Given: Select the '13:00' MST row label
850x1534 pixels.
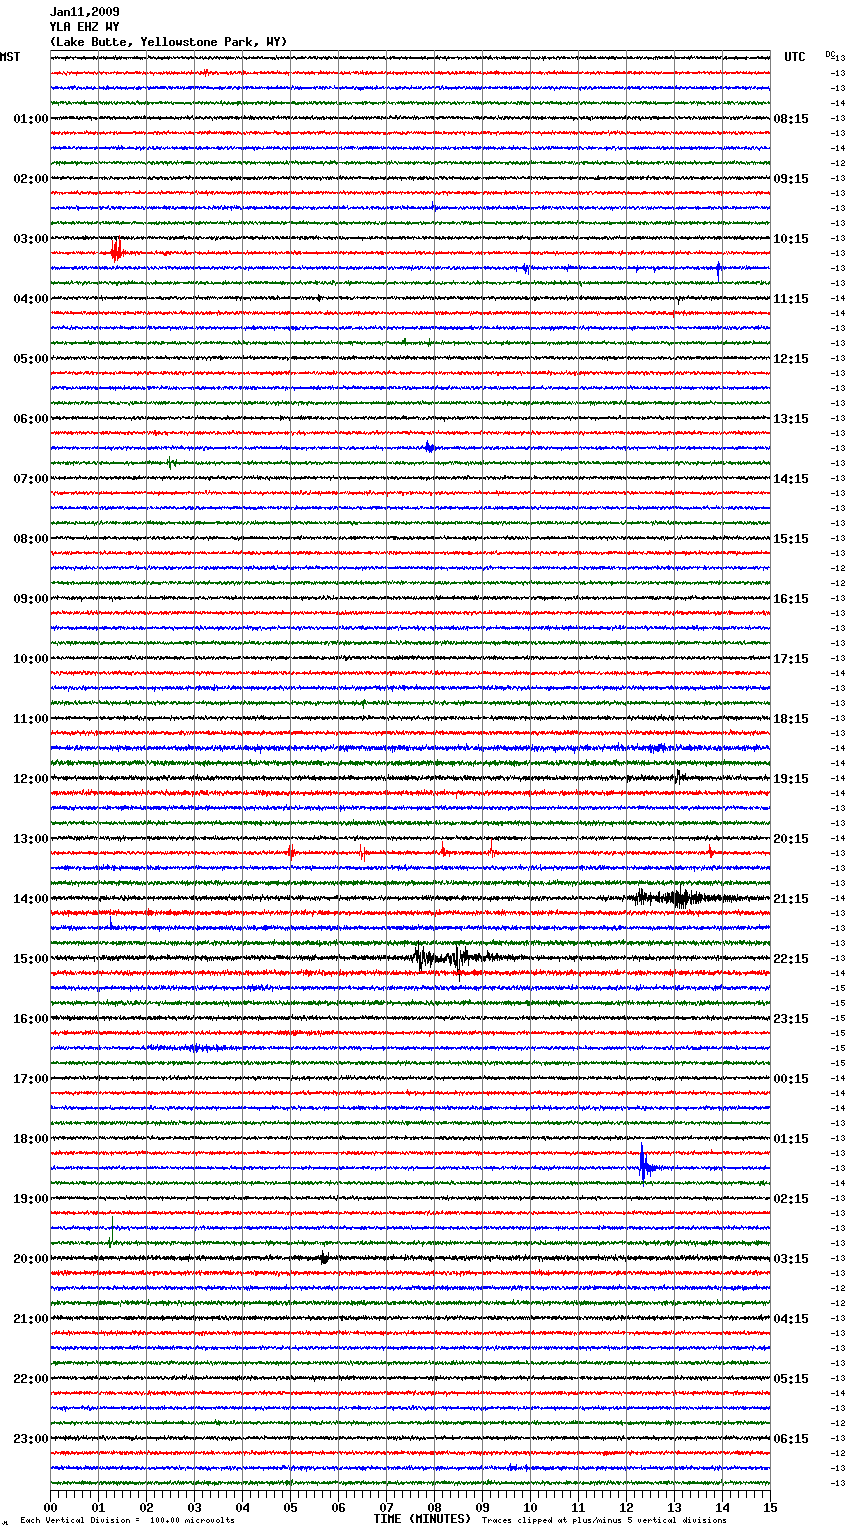Looking at the screenshot, I should 30,839.
